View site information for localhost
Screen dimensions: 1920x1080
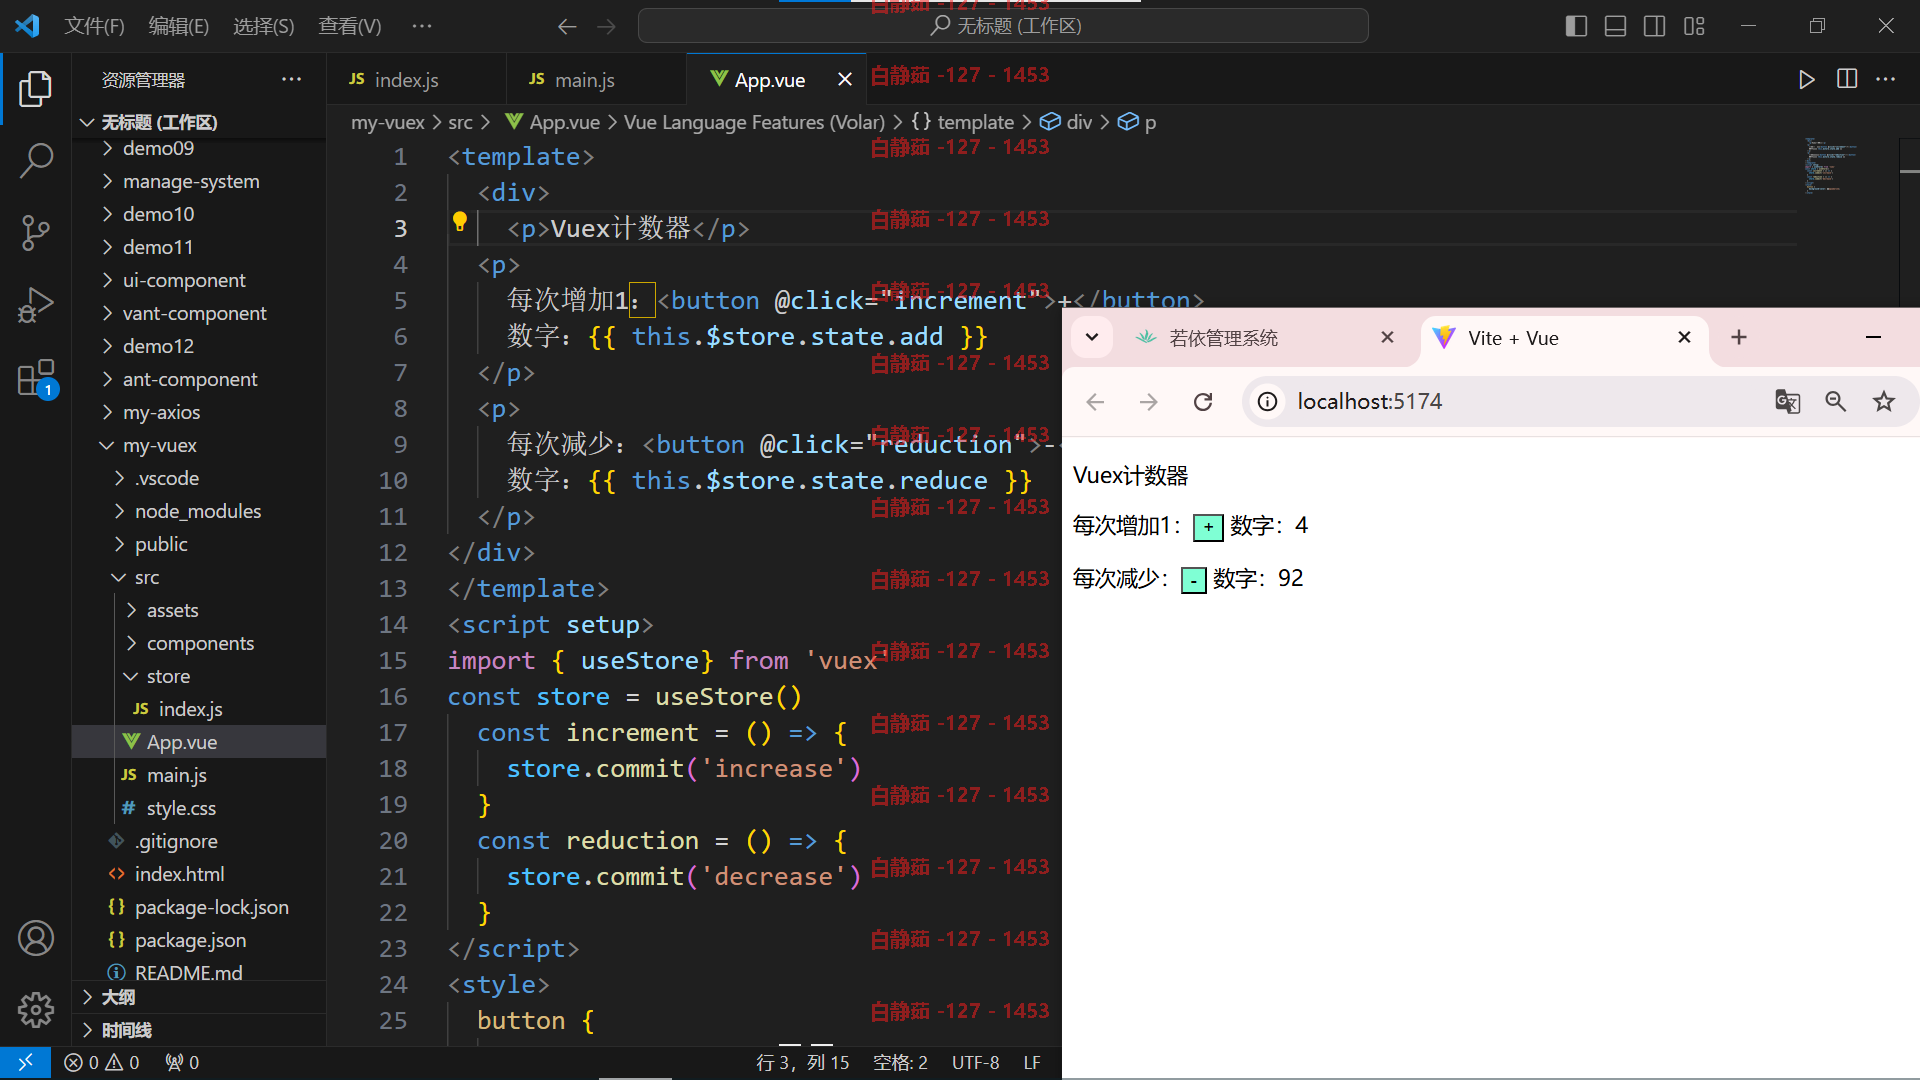(1267, 402)
